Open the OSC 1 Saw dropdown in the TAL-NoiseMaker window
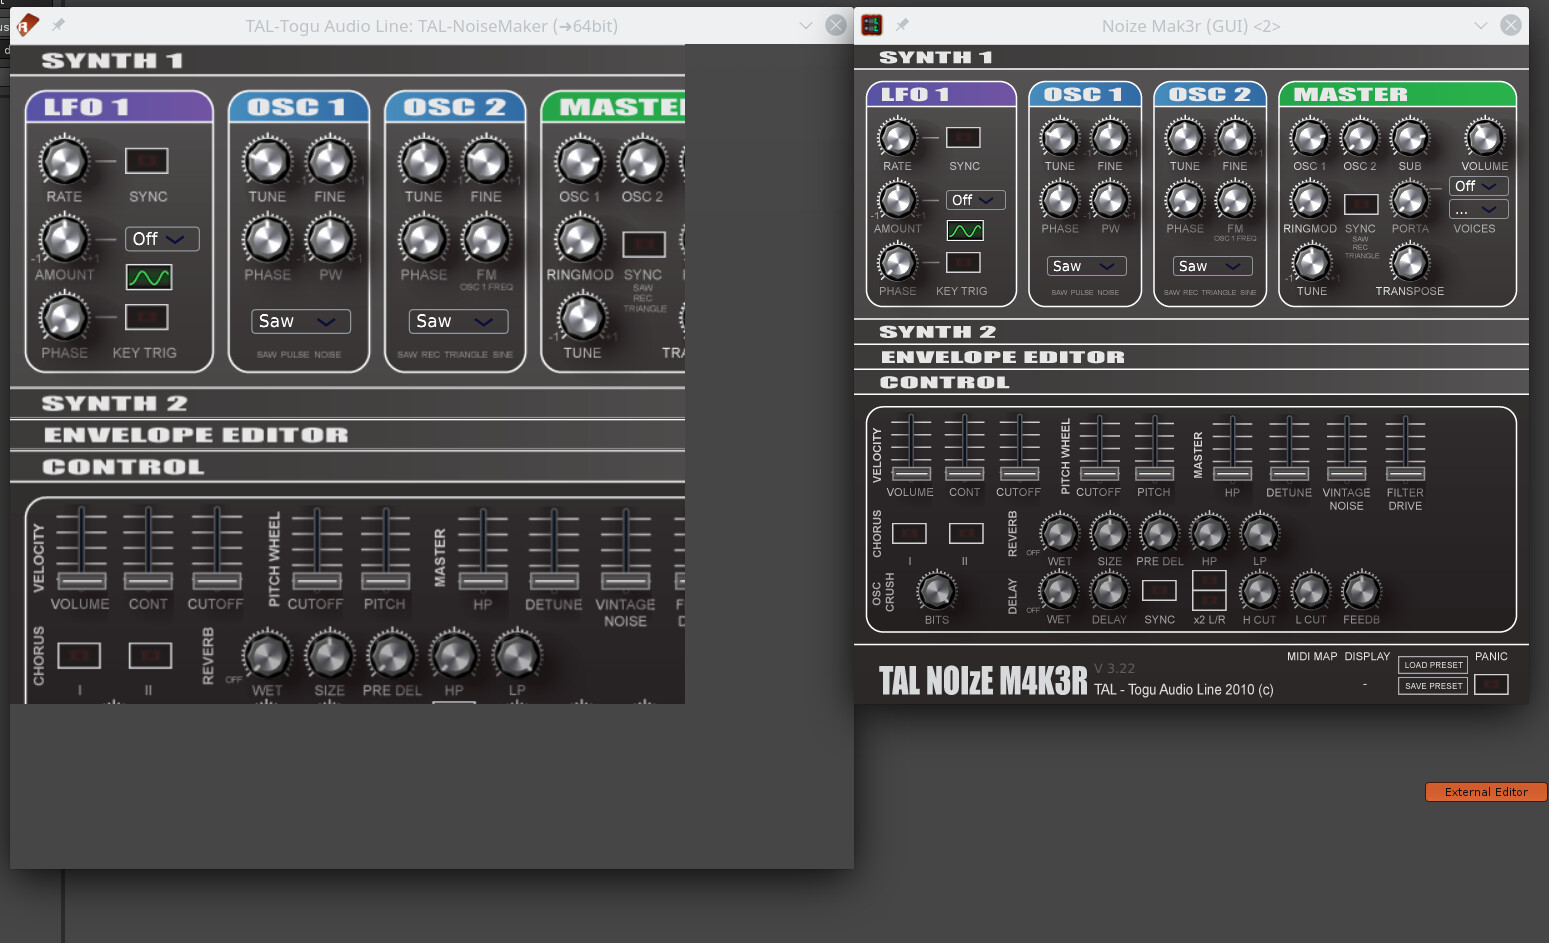The height and width of the screenshot is (943, 1549). coord(300,321)
